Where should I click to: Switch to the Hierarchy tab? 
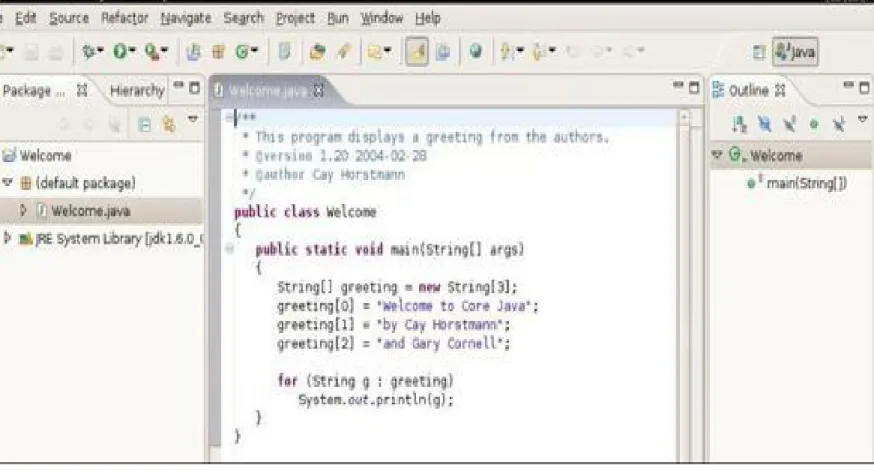(x=137, y=90)
